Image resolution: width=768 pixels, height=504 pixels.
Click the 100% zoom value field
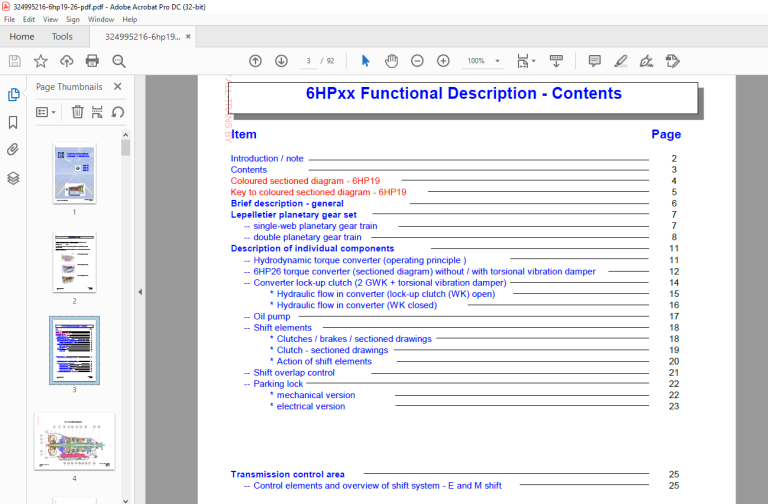click(476, 61)
